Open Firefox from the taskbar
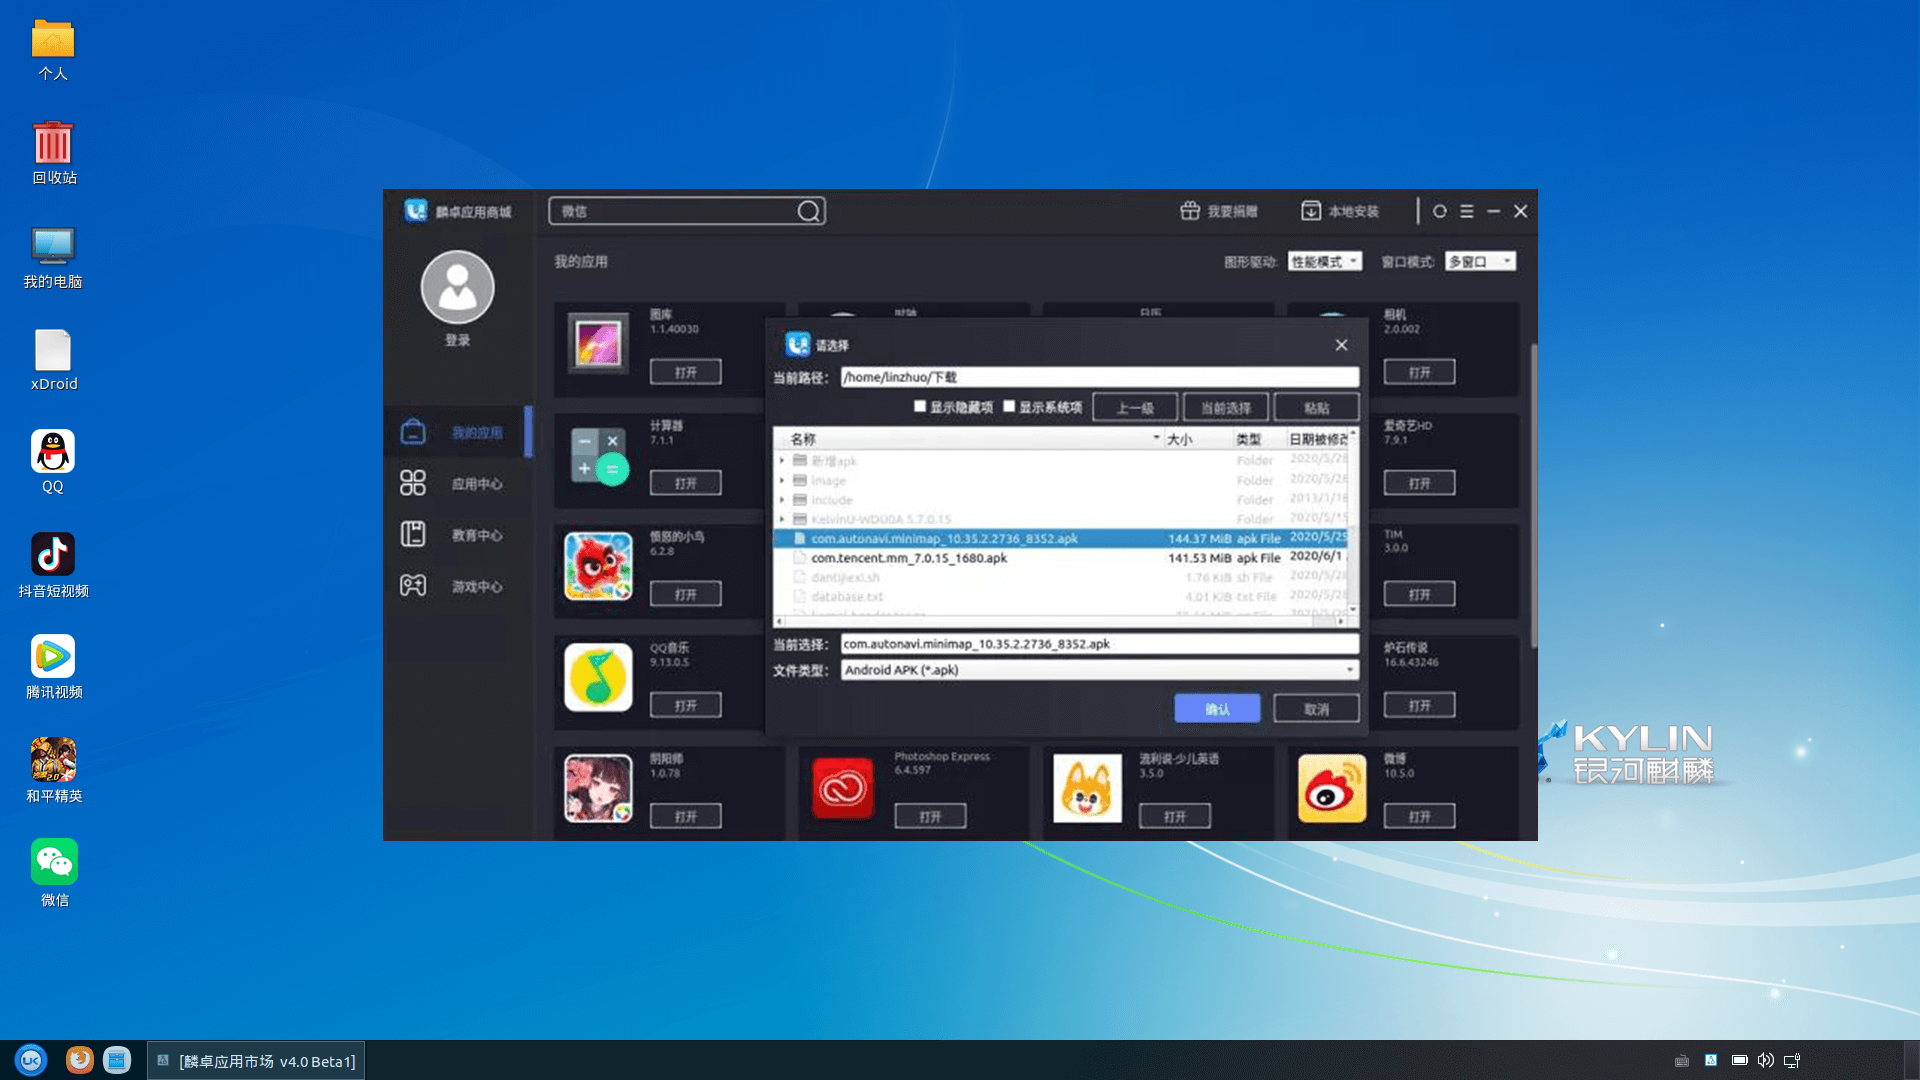Screen dimensions: 1920x1080 click(79, 1060)
